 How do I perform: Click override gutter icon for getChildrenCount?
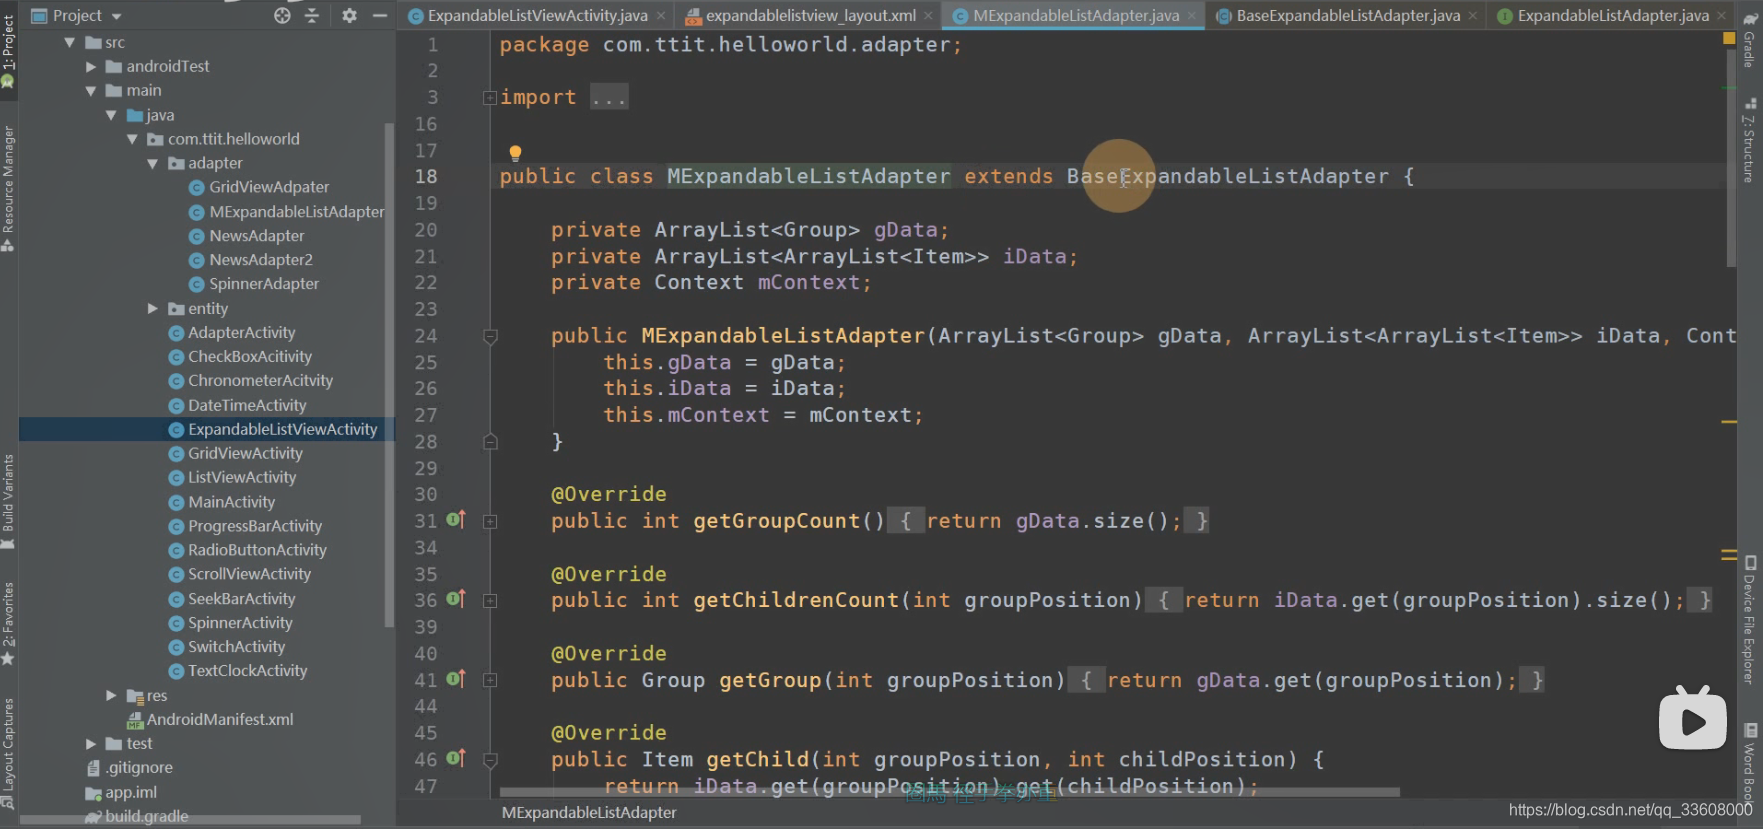456,599
